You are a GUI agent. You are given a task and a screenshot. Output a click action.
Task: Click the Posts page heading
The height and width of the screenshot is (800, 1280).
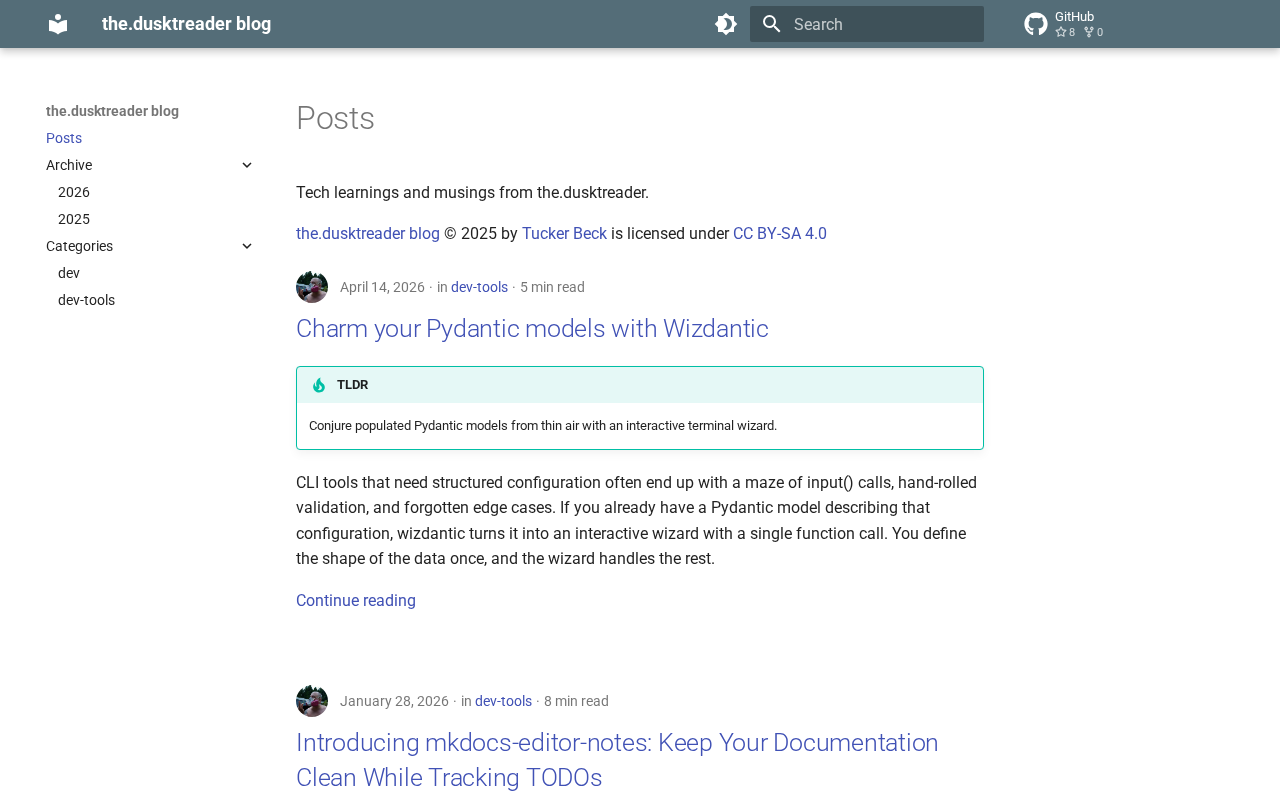coord(335,118)
